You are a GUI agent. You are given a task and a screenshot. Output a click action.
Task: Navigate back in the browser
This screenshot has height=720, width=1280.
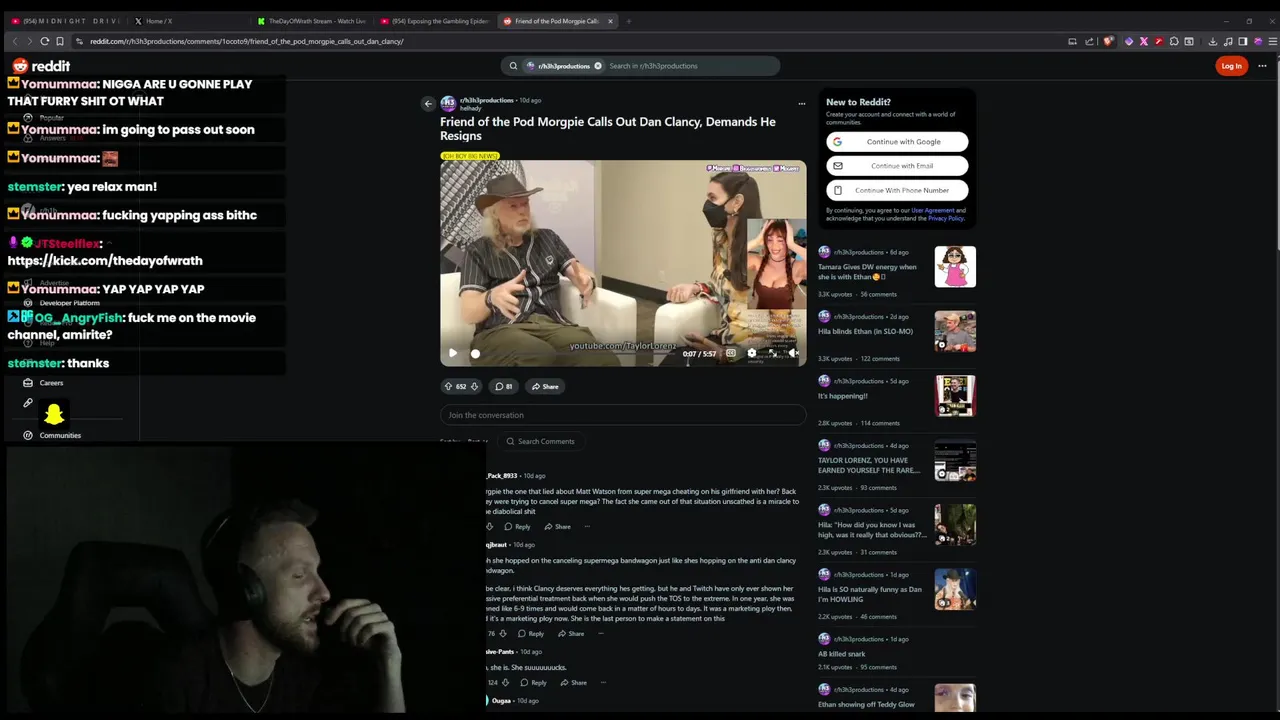pos(14,41)
